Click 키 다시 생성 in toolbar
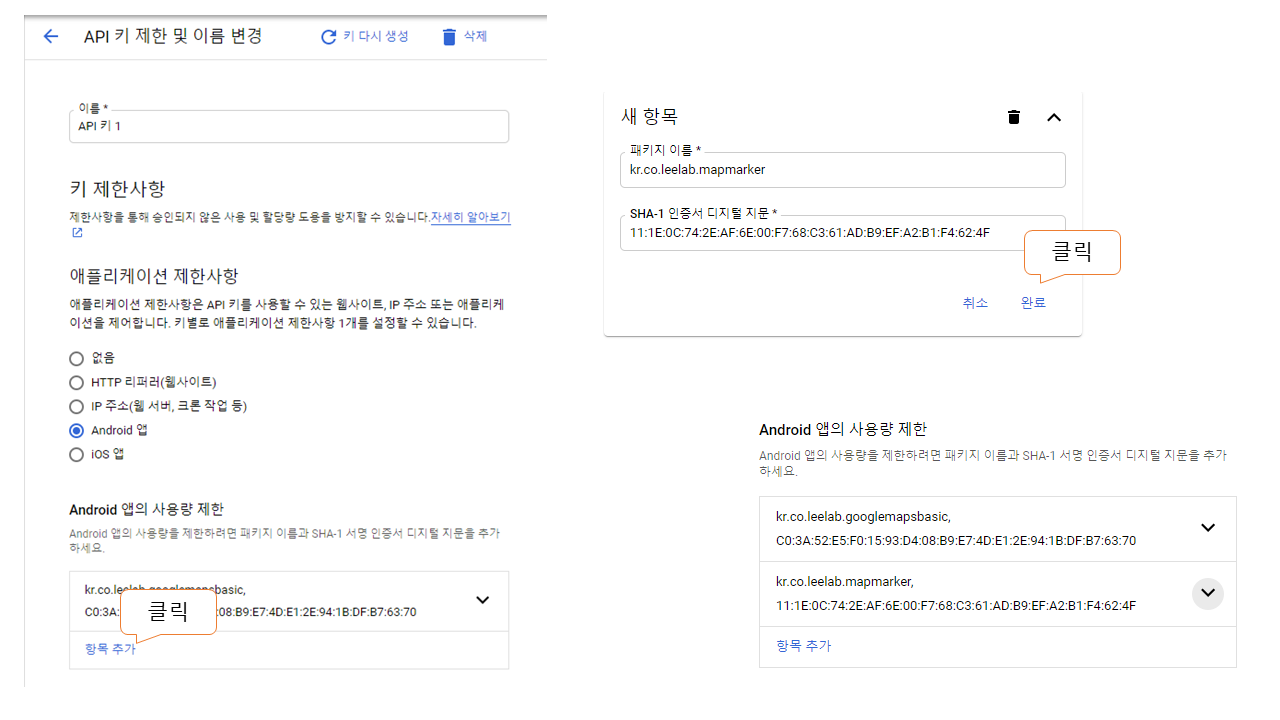Image resolution: width=1280 pixels, height=720 pixels. coord(375,36)
